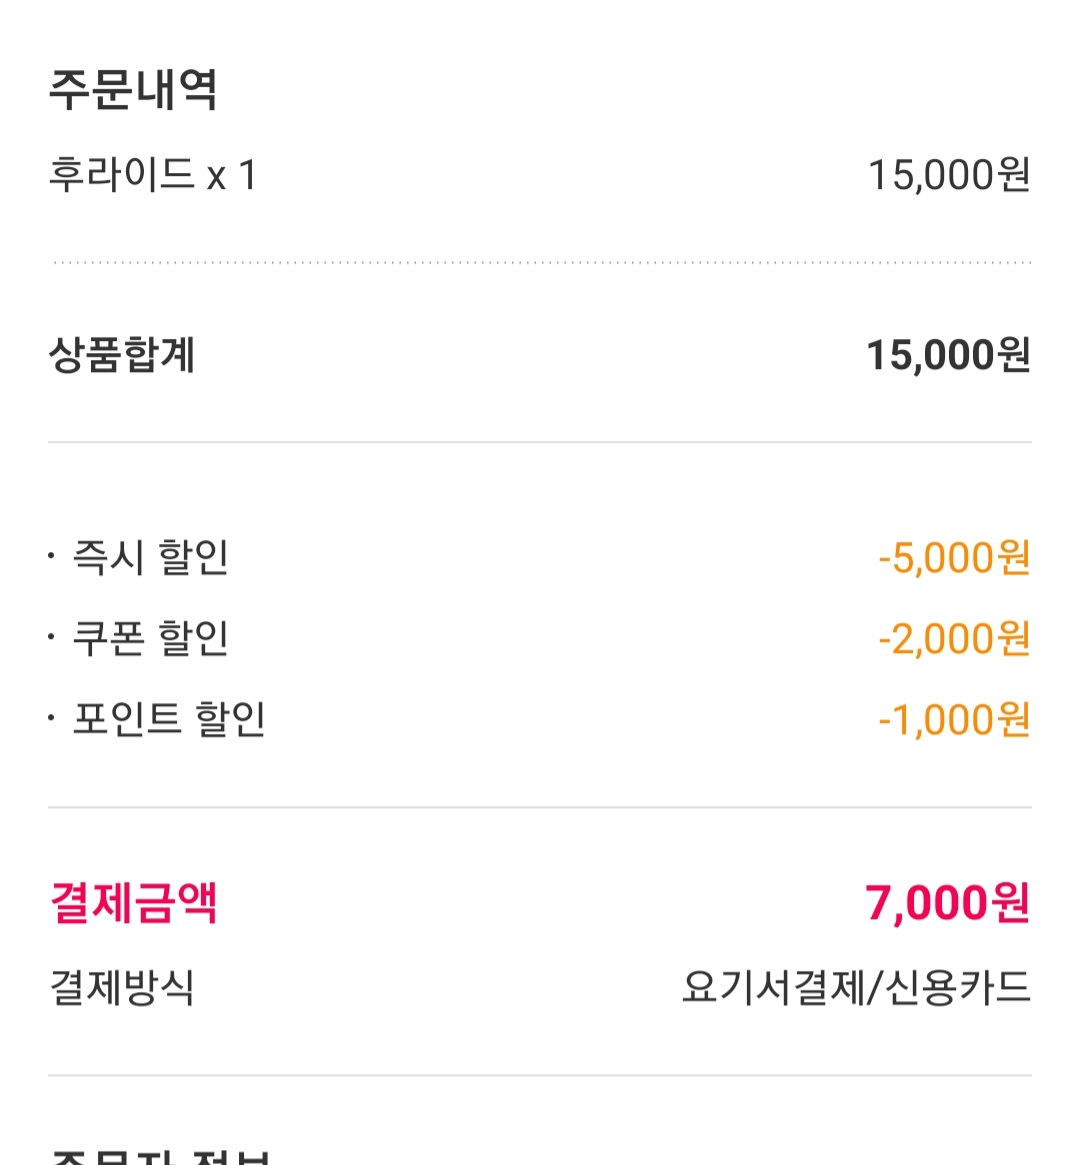Click the -2,000원 coupon discount amount
This screenshot has width=1080, height=1165.
(x=954, y=639)
